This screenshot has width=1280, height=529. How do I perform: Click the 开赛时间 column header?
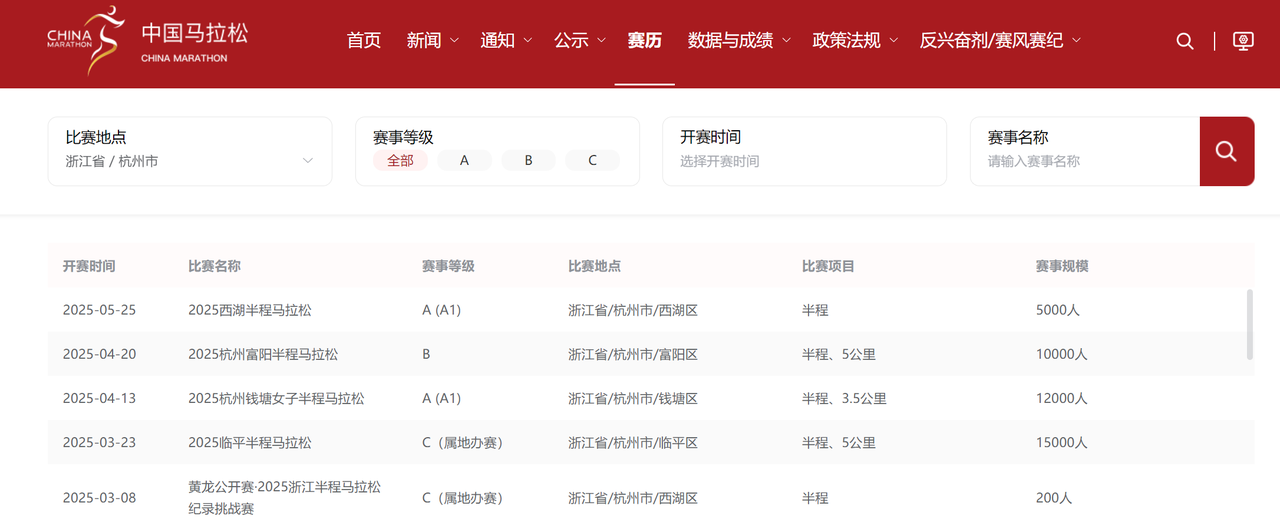(x=89, y=266)
